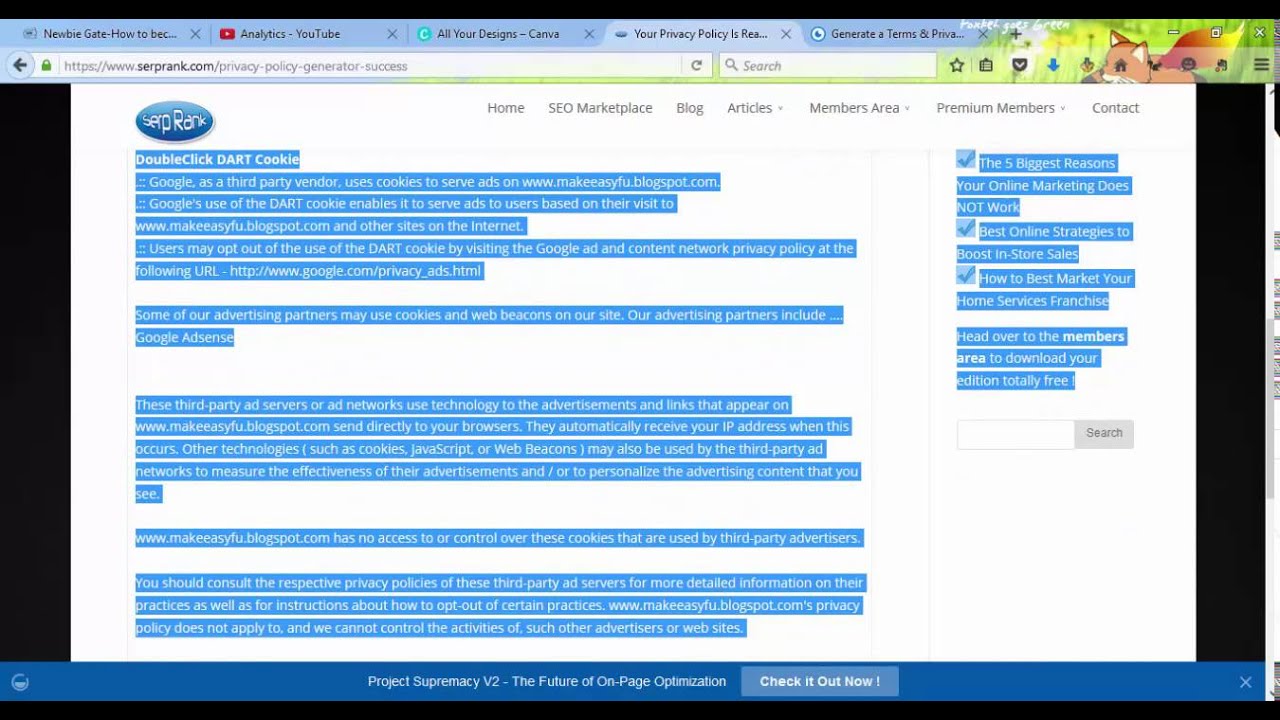Click the round icon on bottom banner
This screenshot has width=1280, height=720.
coord(20,682)
